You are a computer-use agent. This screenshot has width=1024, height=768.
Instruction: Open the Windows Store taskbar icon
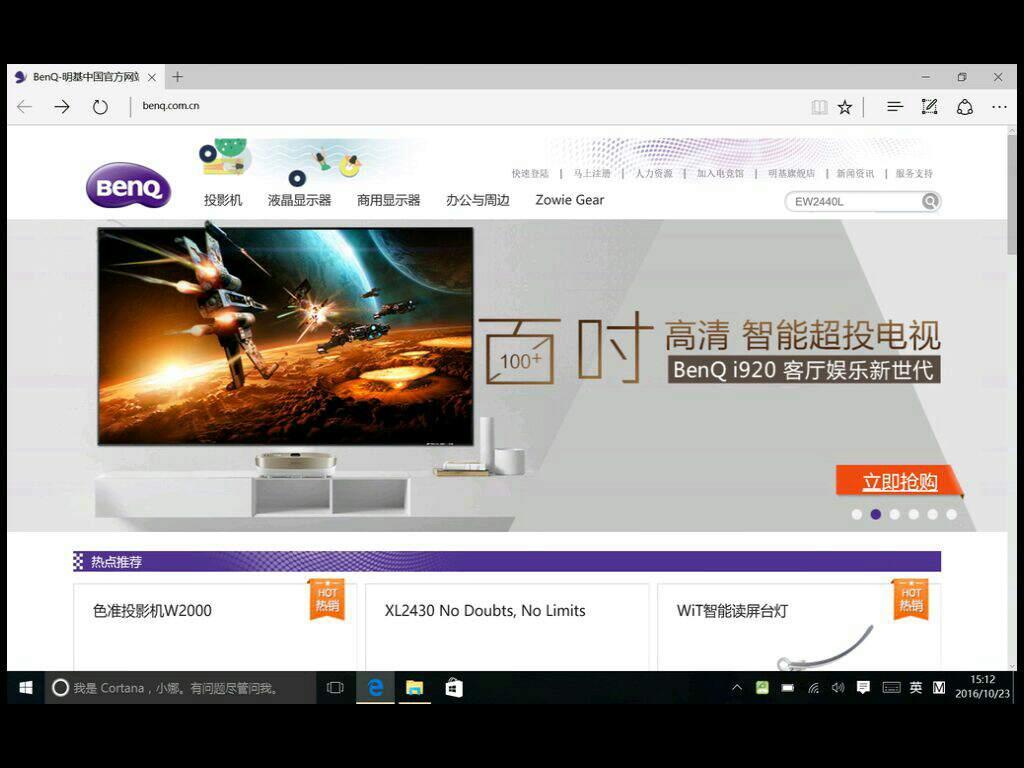[x=454, y=688]
